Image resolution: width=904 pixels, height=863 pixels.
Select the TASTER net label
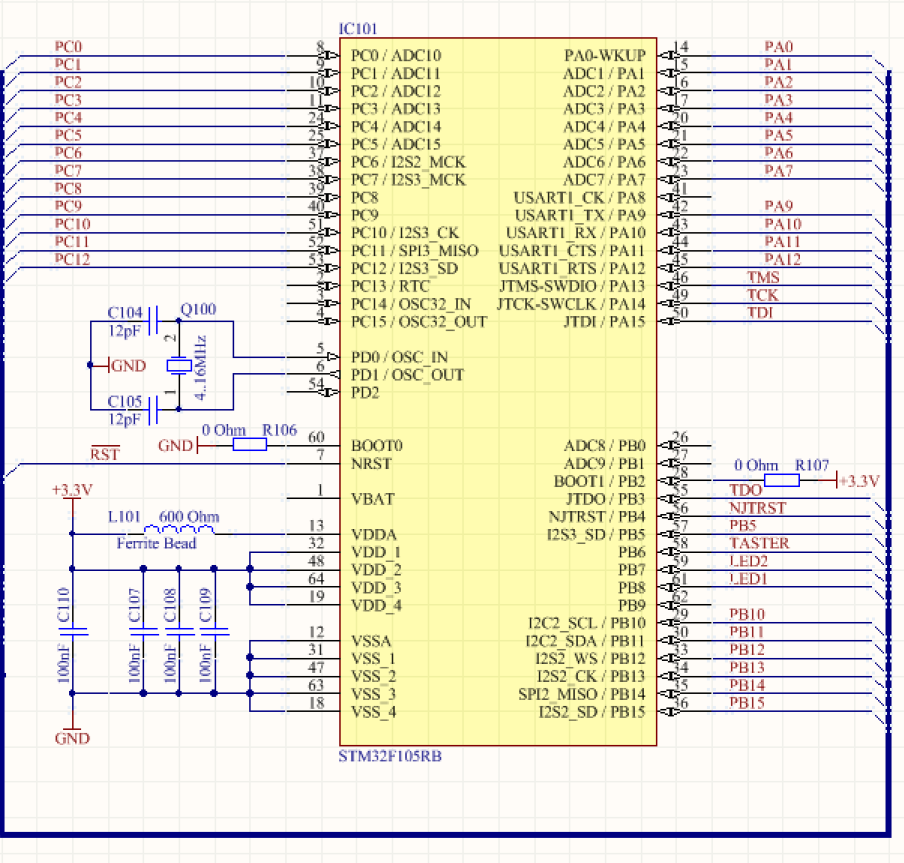click(x=759, y=543)
